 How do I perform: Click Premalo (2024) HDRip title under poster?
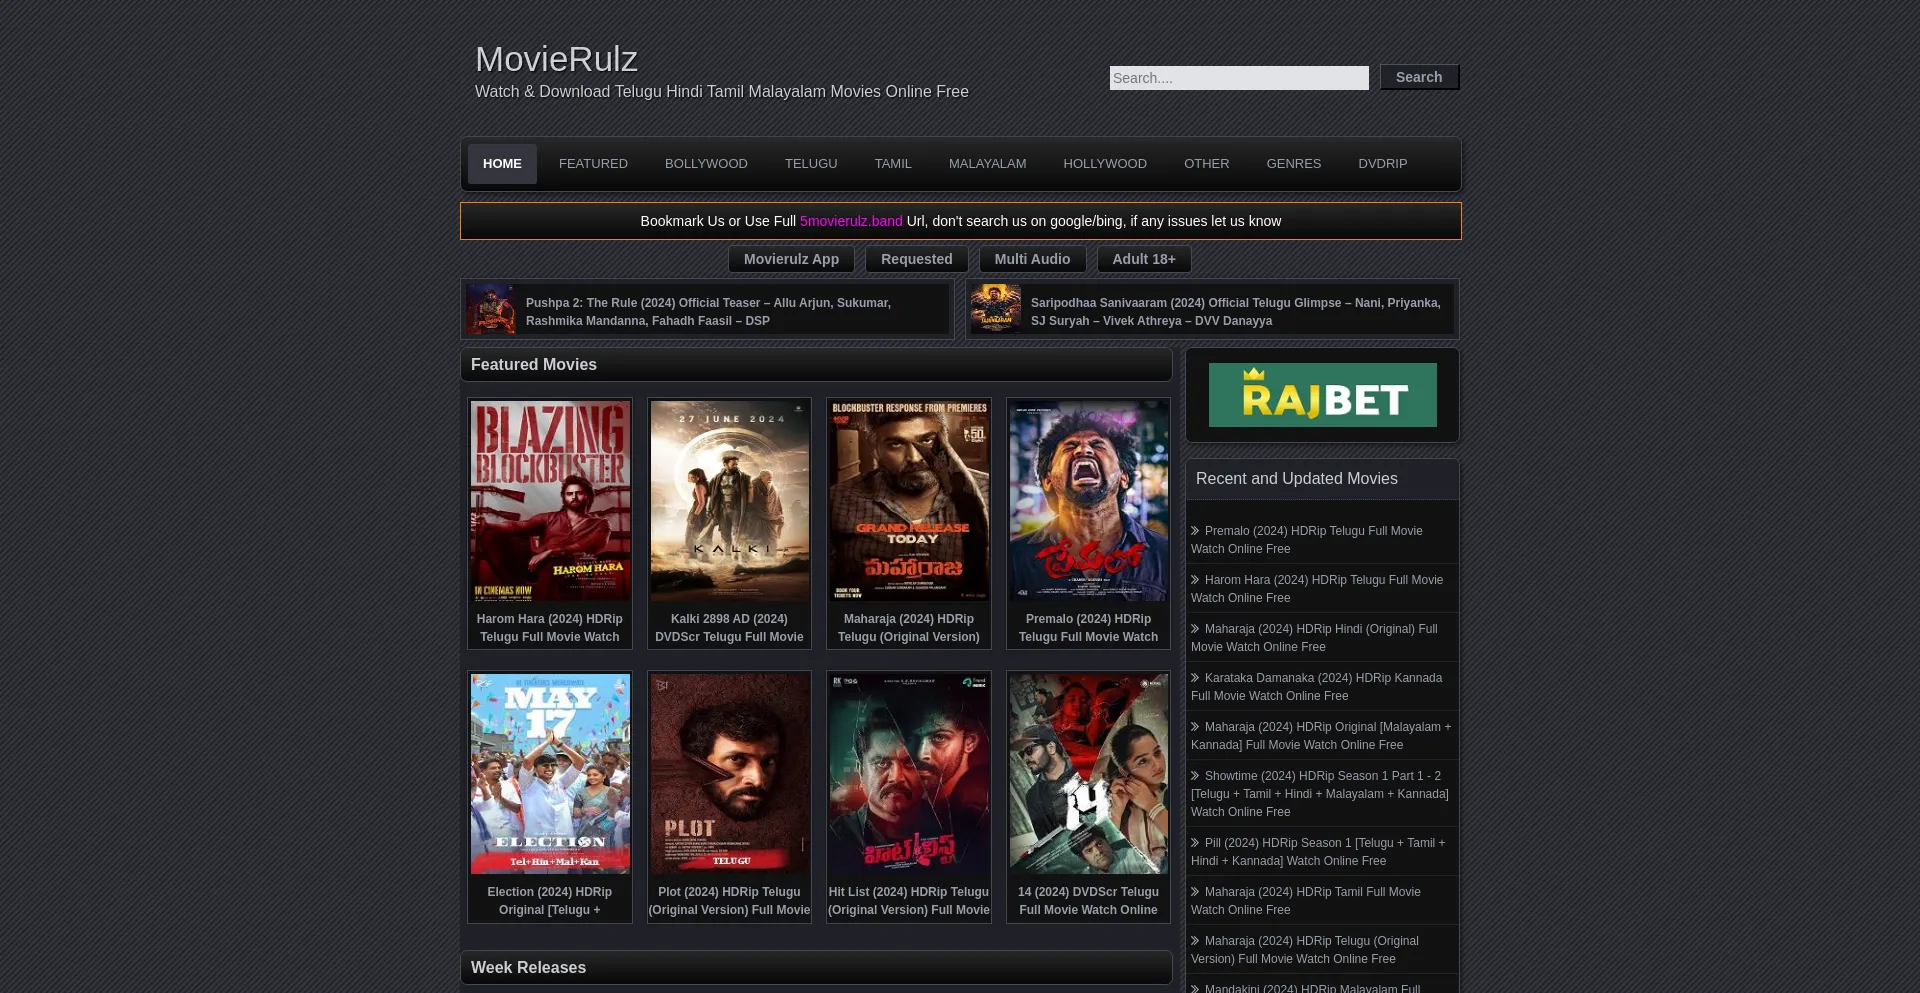click(x=1089, y=628)
